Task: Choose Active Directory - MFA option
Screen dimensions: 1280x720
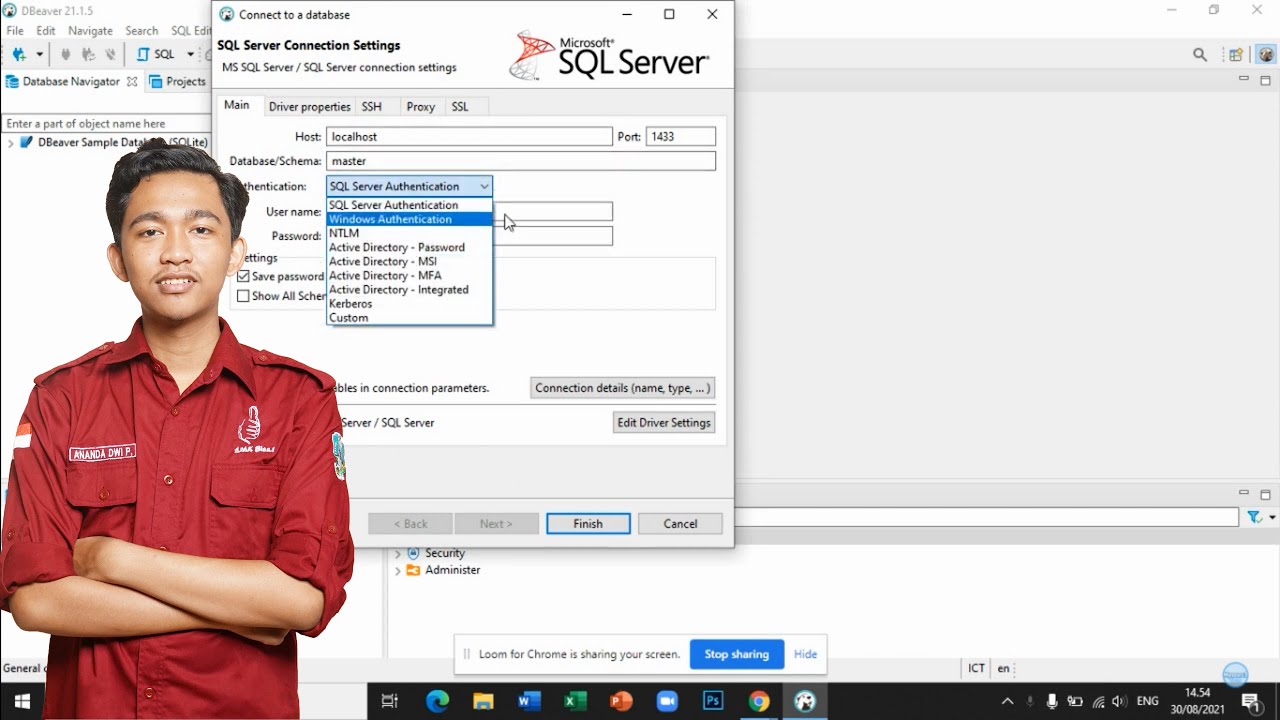Action: click(410, 275)
